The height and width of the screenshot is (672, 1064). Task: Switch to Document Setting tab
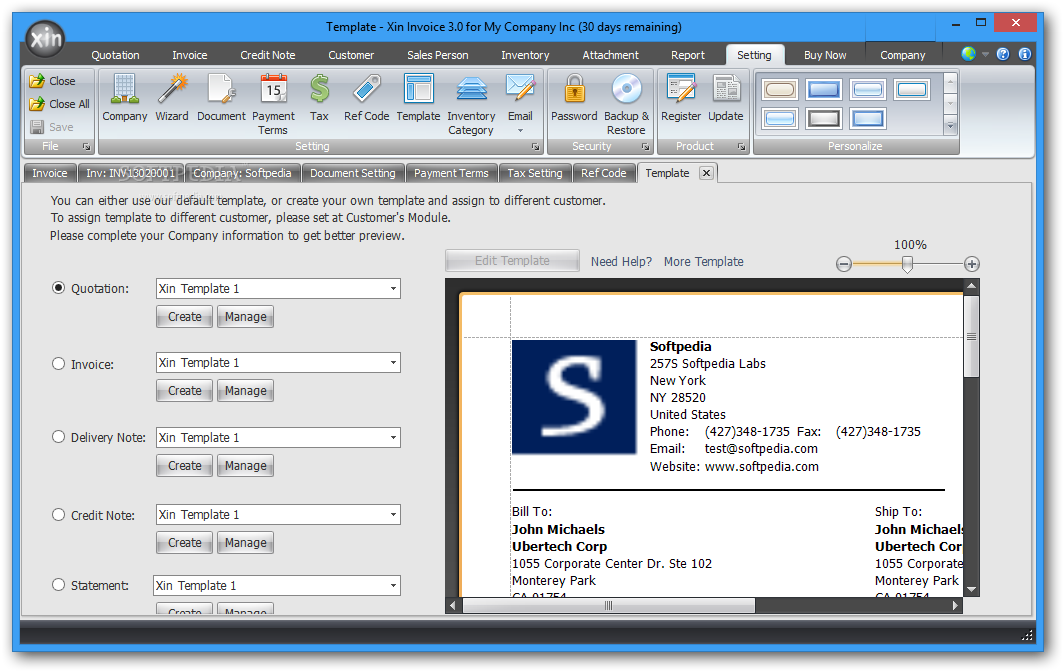[353, 173]
